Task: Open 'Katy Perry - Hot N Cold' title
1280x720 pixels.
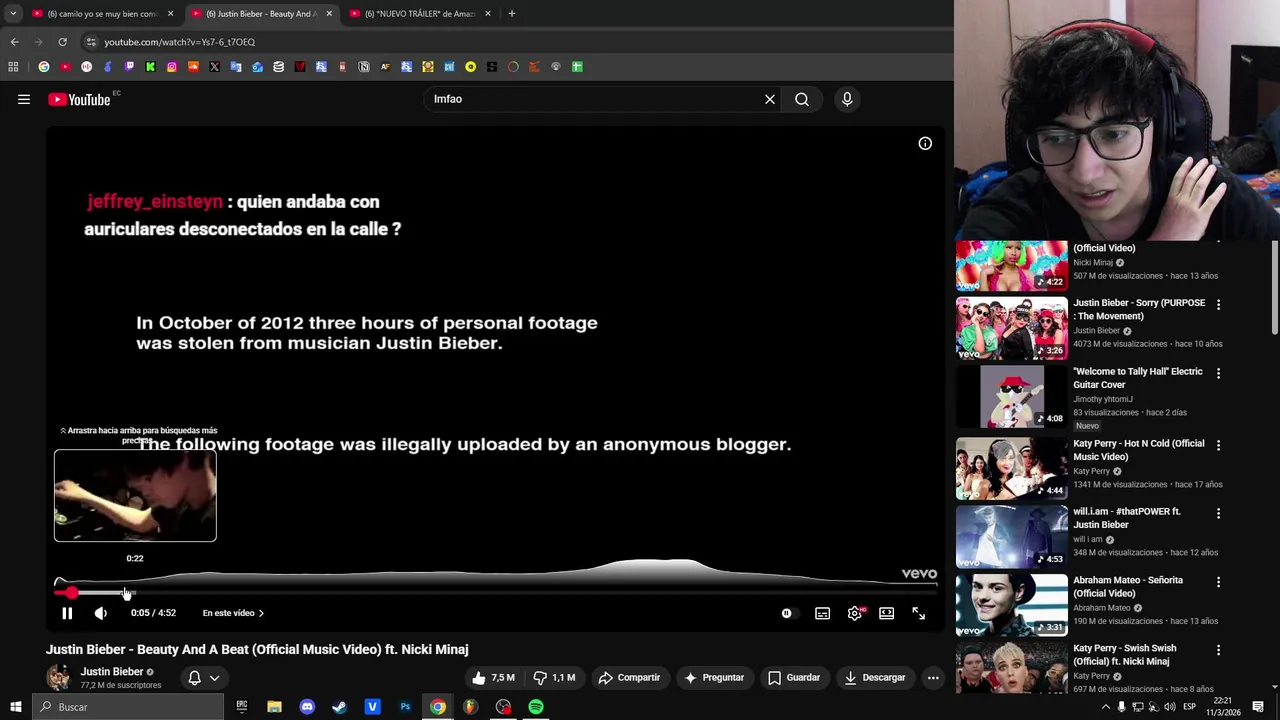Action: click(x=1138, y=450)
